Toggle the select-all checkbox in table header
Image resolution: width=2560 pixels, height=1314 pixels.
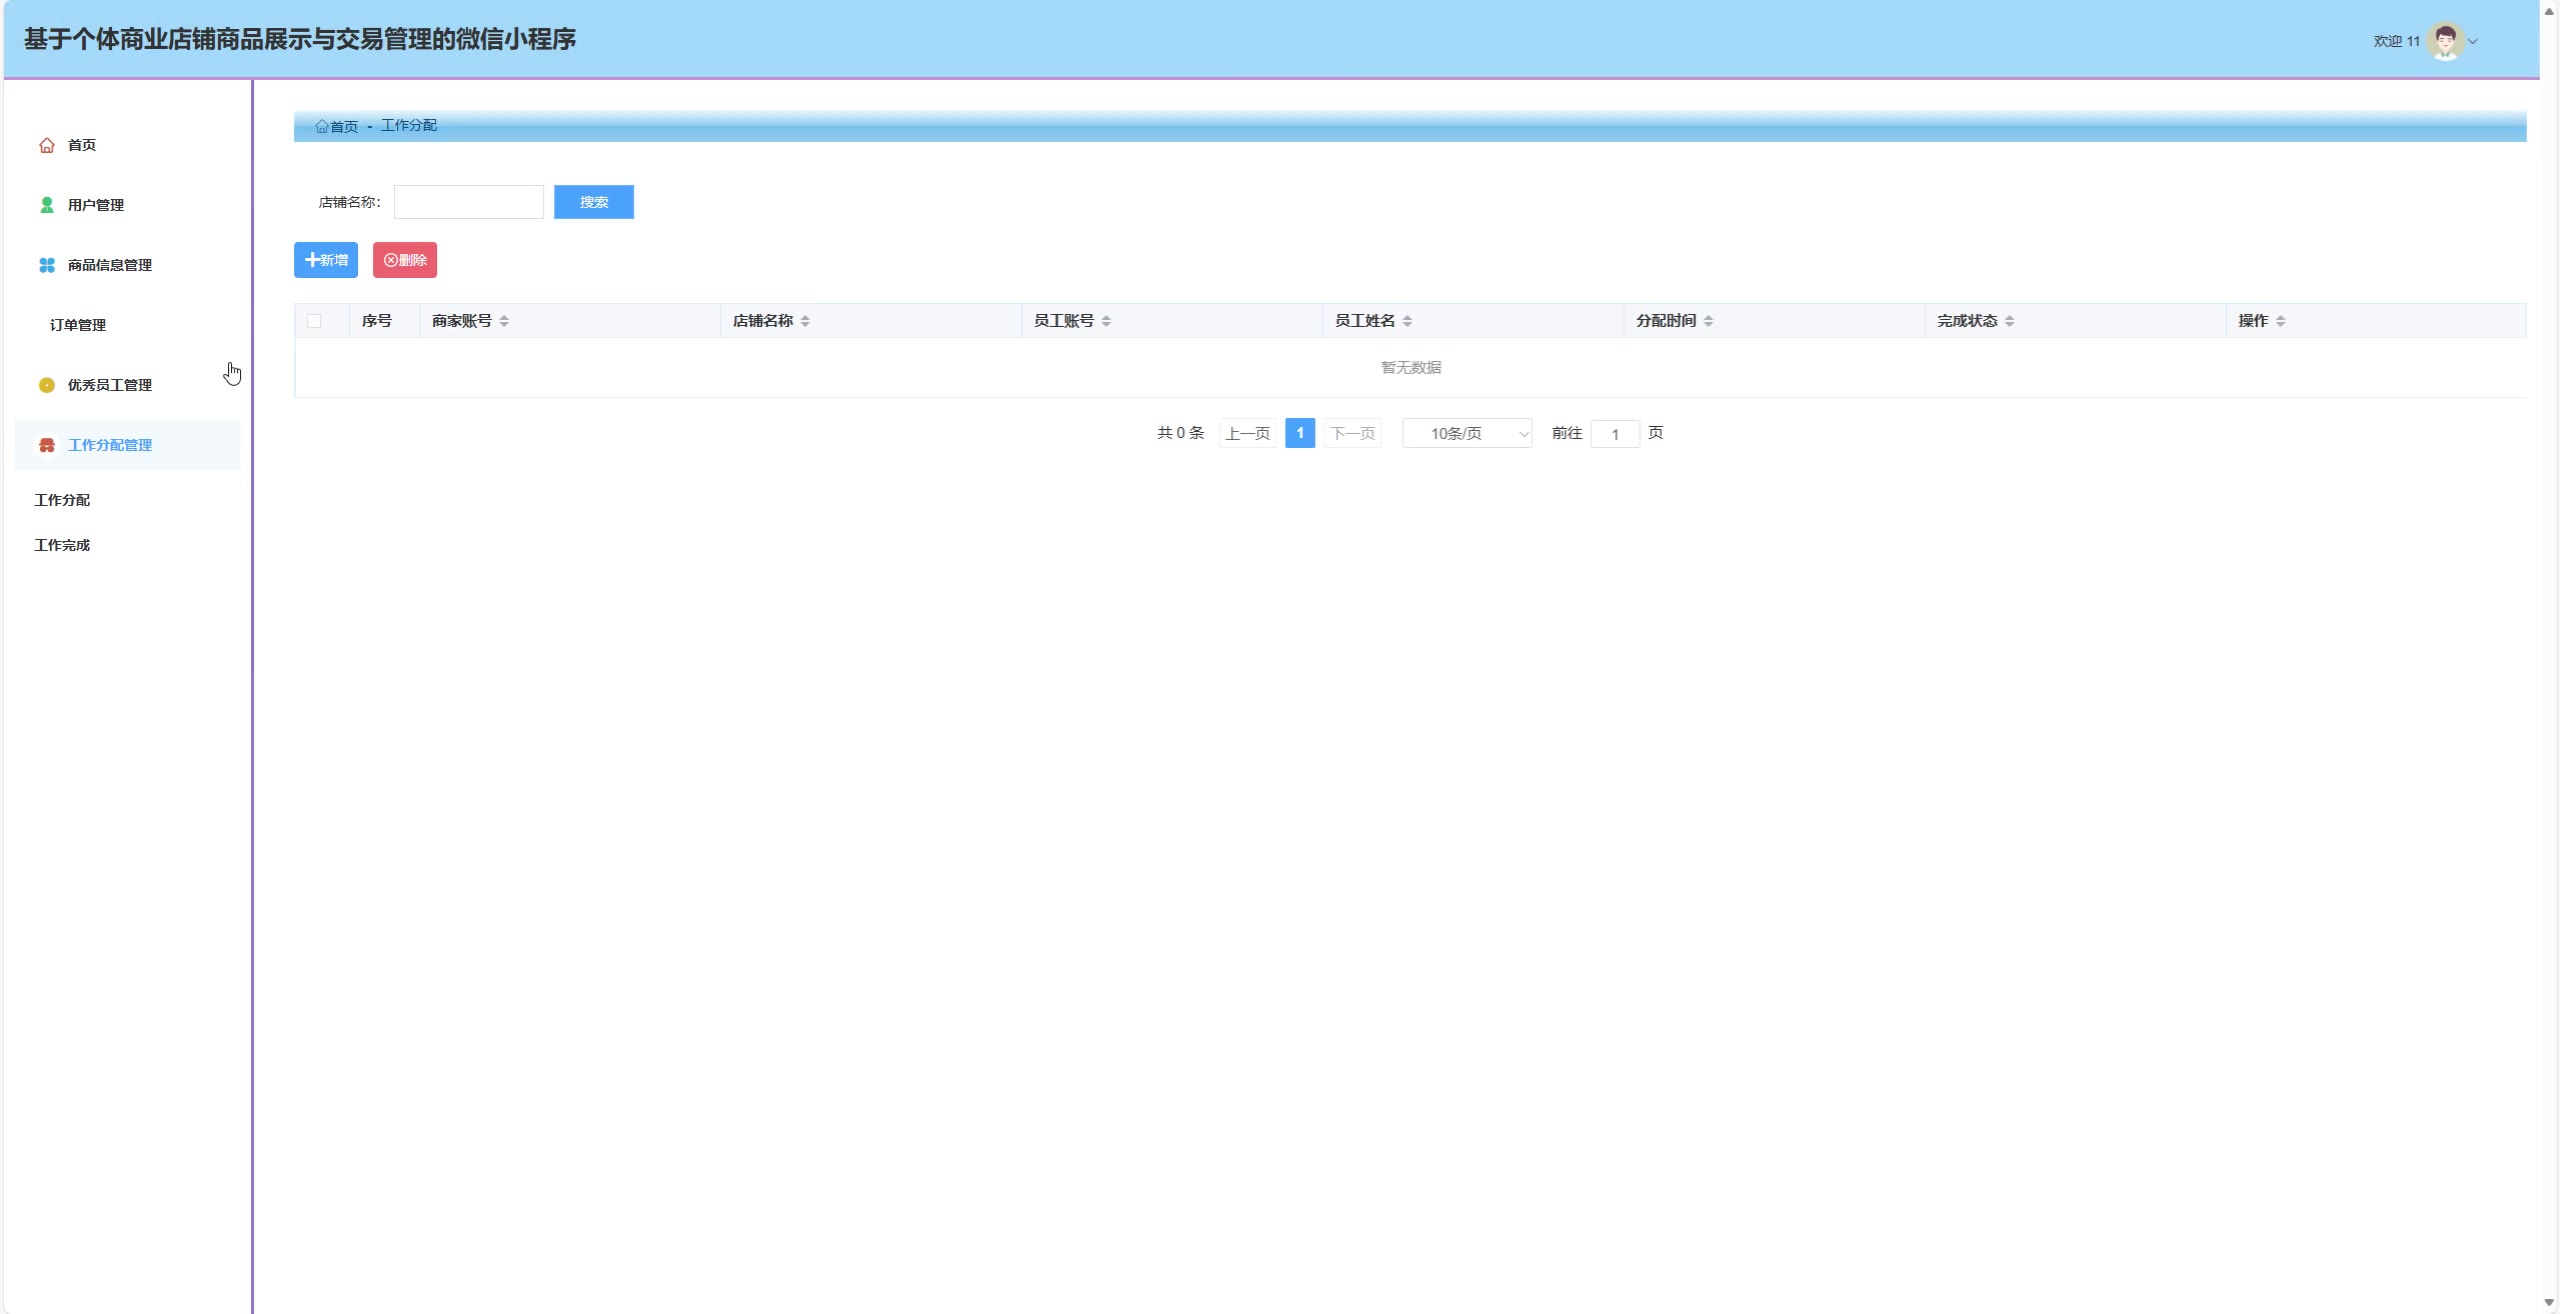pos(314,321)
